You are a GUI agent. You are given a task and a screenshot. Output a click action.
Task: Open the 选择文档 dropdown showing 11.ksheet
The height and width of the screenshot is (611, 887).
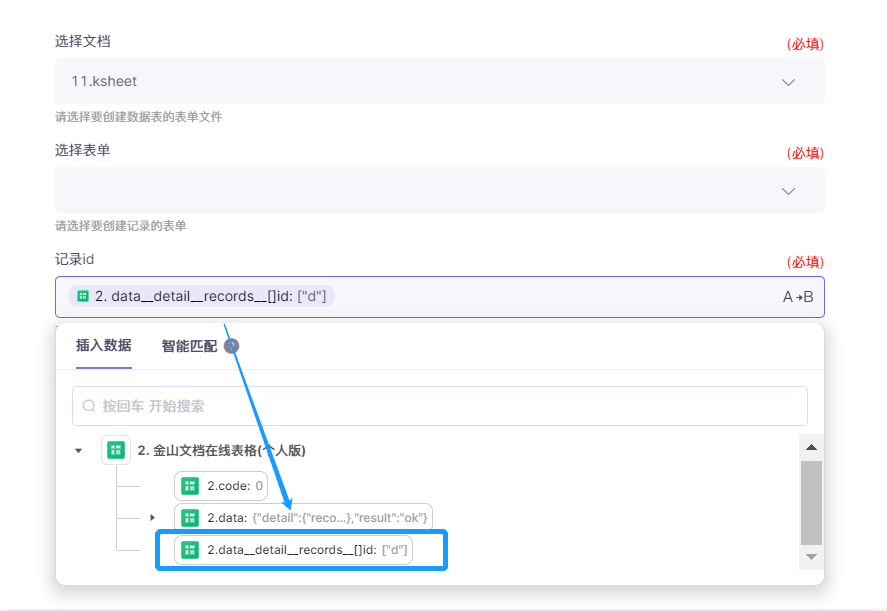point(440,81)
